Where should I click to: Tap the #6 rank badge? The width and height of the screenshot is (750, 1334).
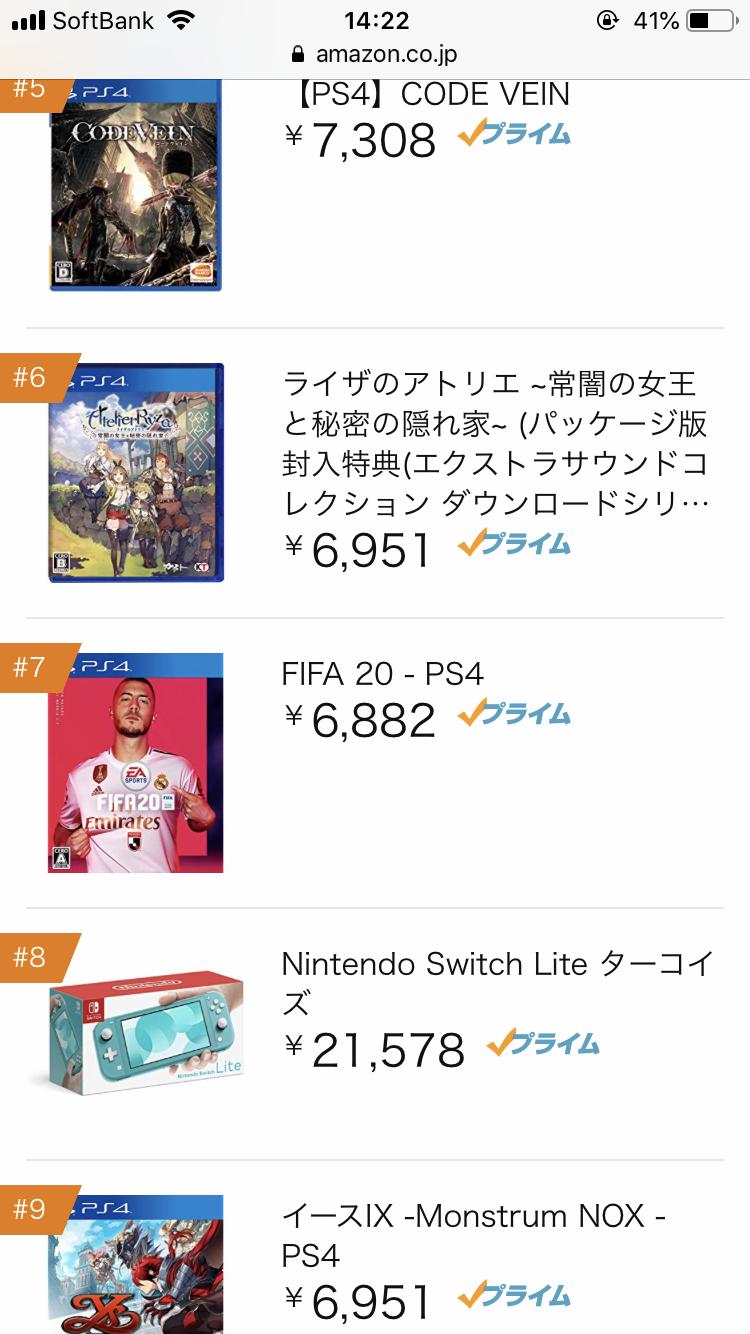point(30,378)
